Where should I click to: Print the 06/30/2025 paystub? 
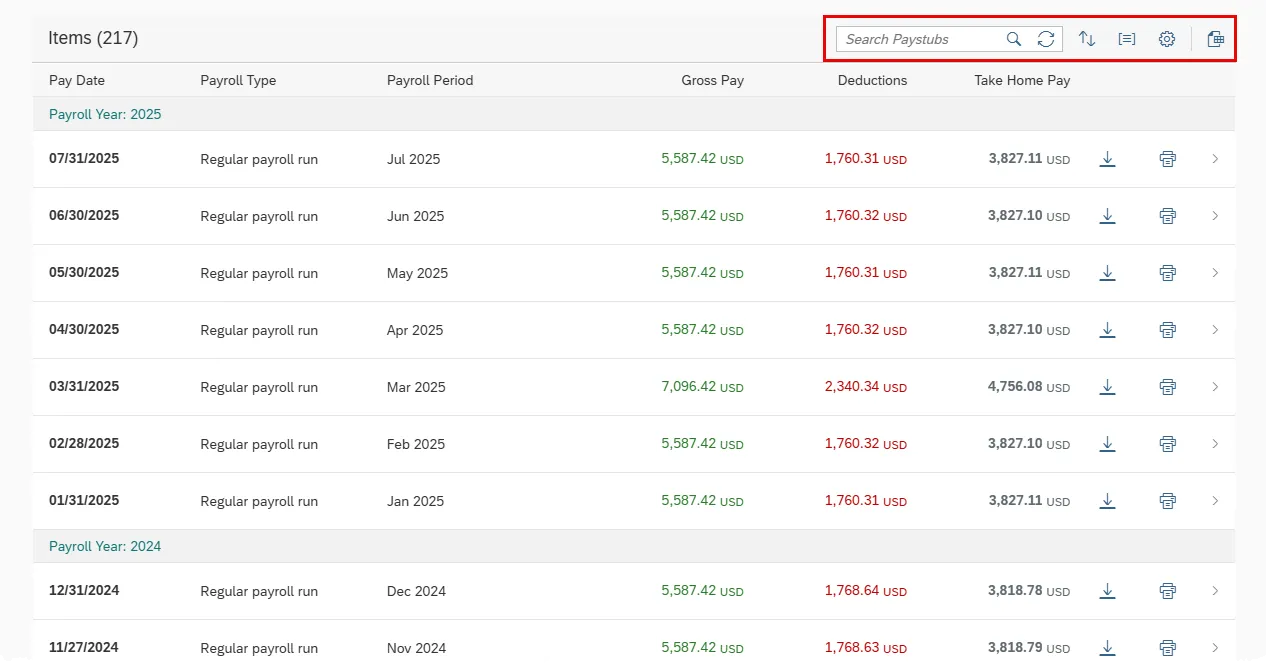[x=1167, y=216]
